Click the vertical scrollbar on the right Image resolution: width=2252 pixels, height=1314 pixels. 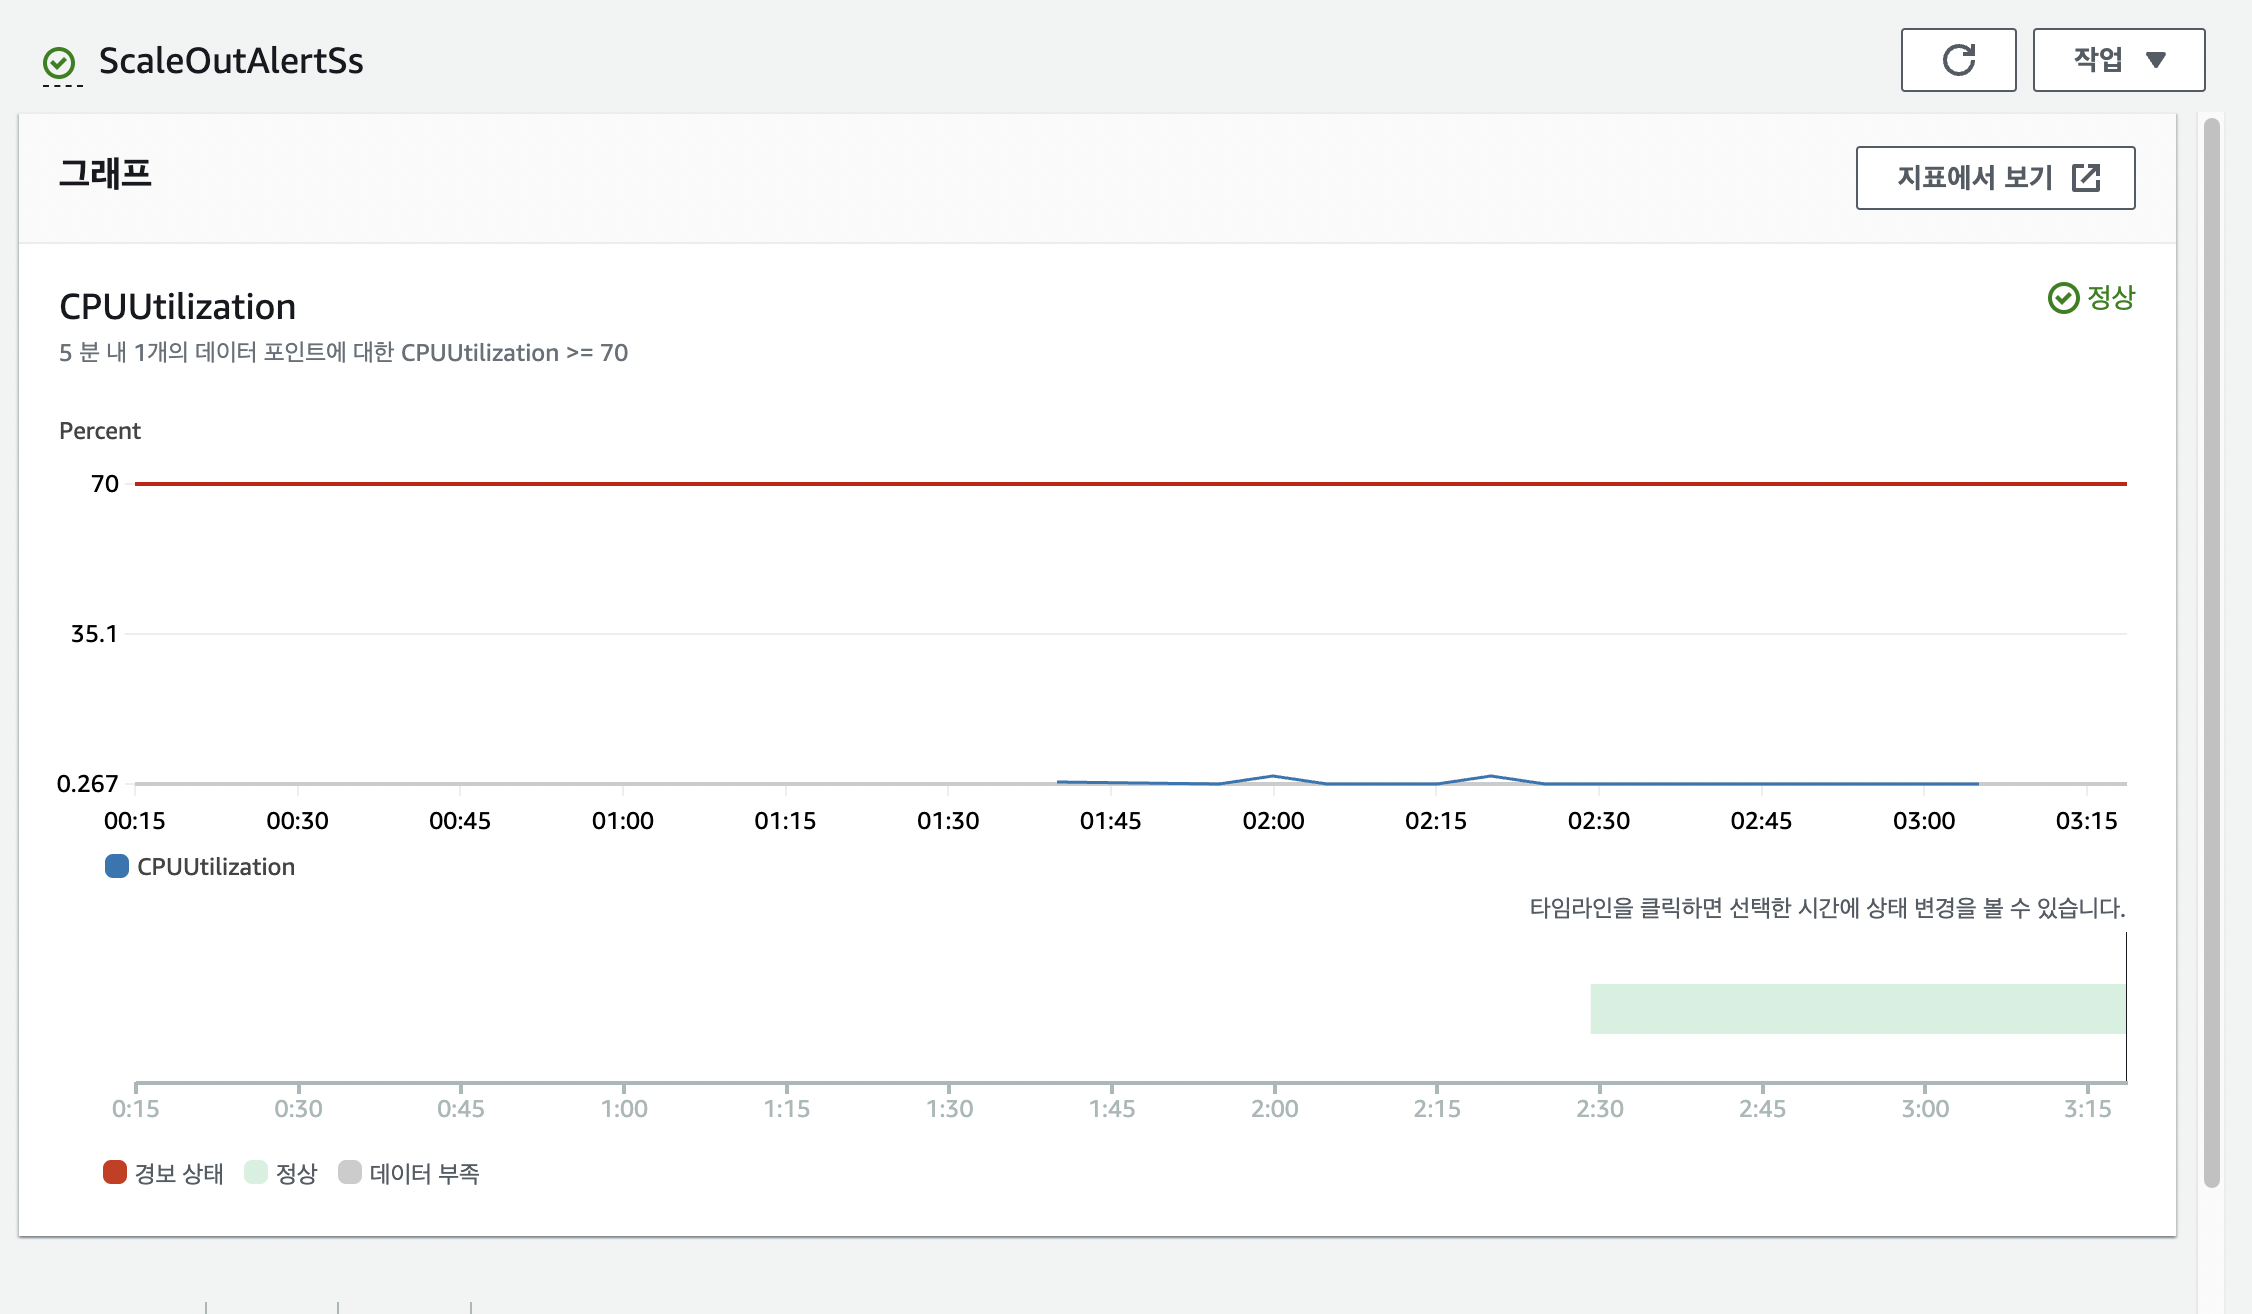[2212, 652]
